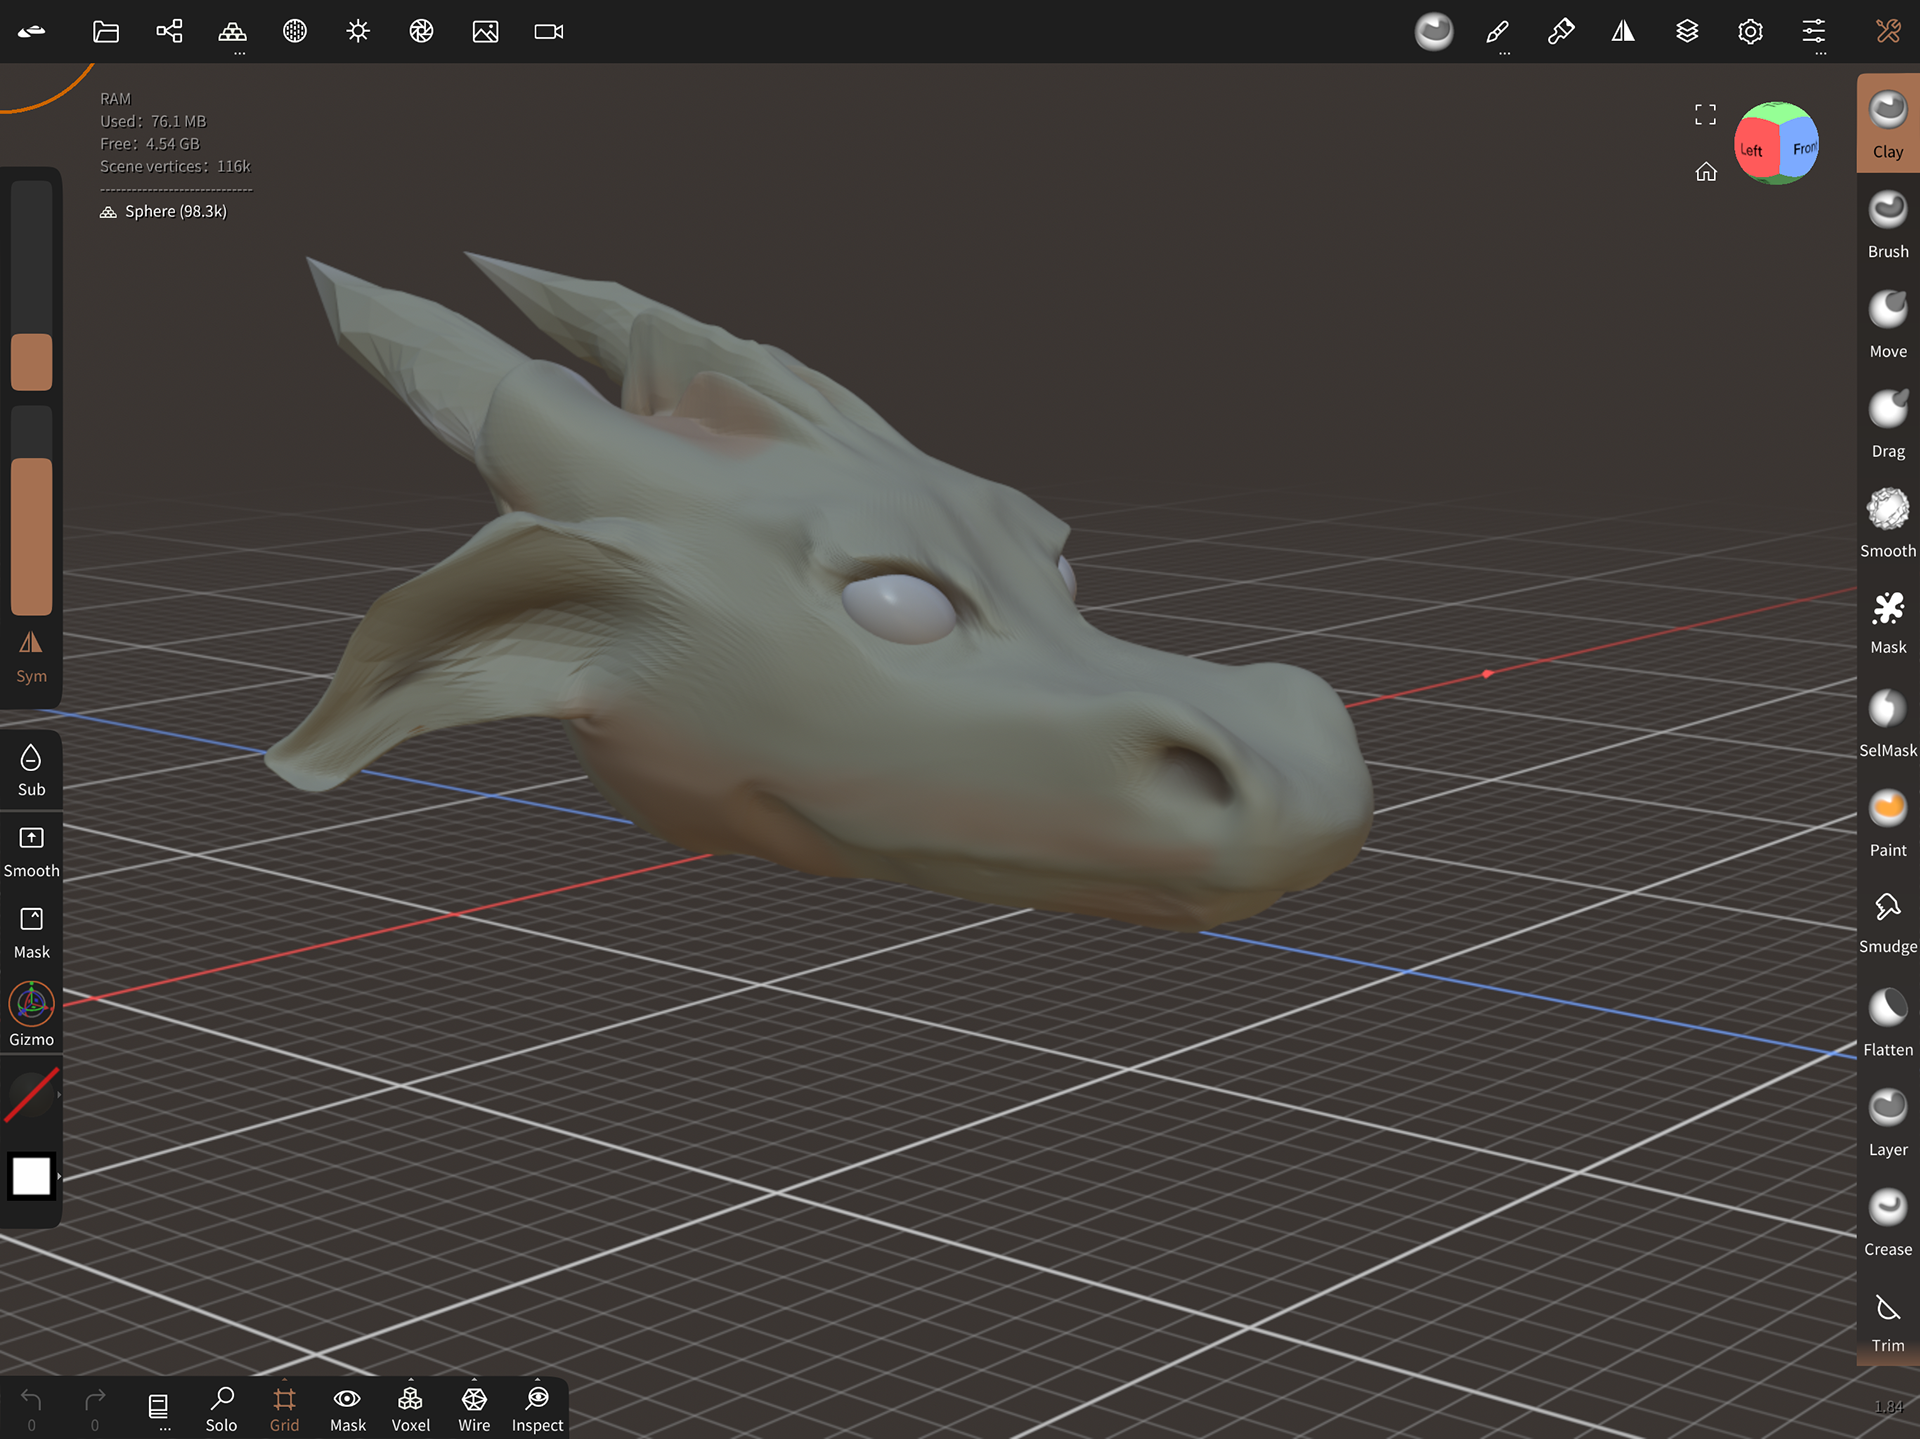Choose the Drag sculpting tool
The width and height of the screenshot is (1920, 1439).
click(x=1887, y=423)
